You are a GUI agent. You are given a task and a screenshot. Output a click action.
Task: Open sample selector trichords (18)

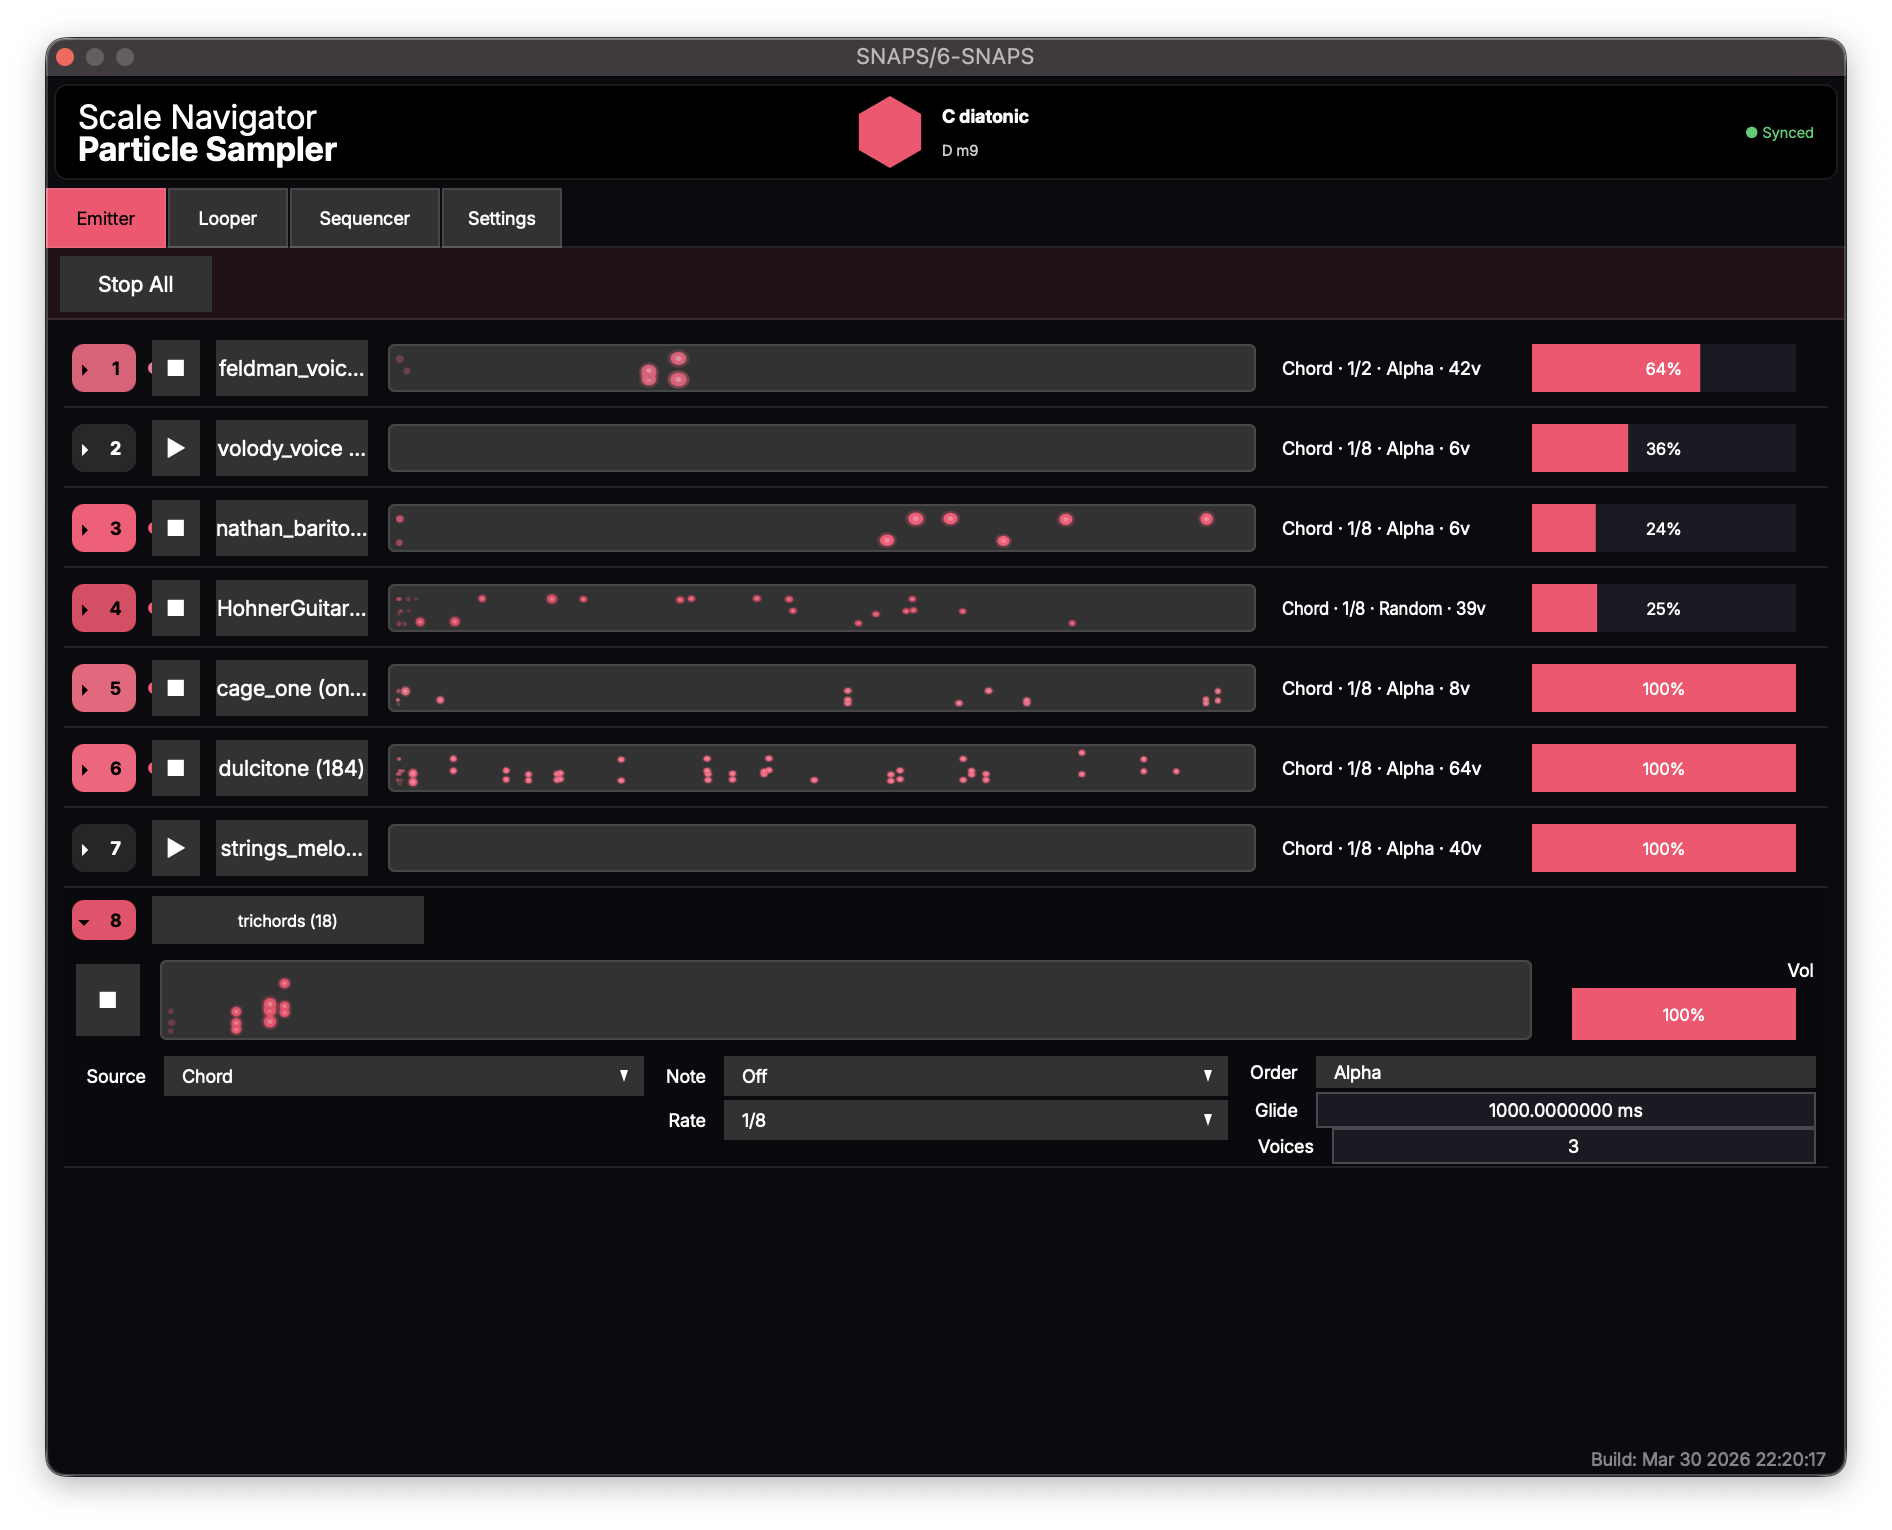[x=288, y=920]
